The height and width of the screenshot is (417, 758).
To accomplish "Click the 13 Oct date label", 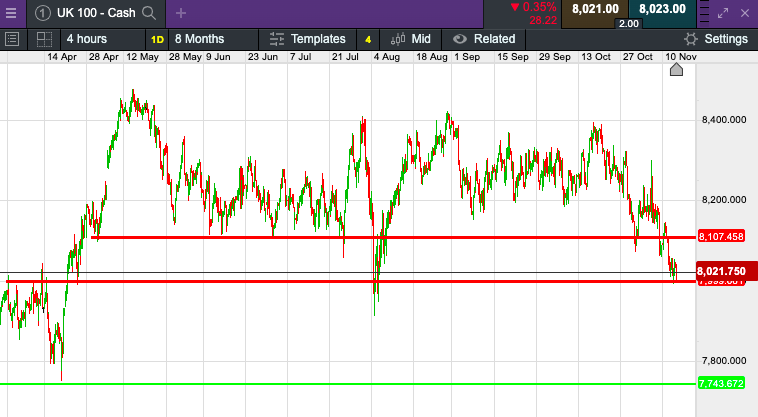I will [x=596, y=57].
